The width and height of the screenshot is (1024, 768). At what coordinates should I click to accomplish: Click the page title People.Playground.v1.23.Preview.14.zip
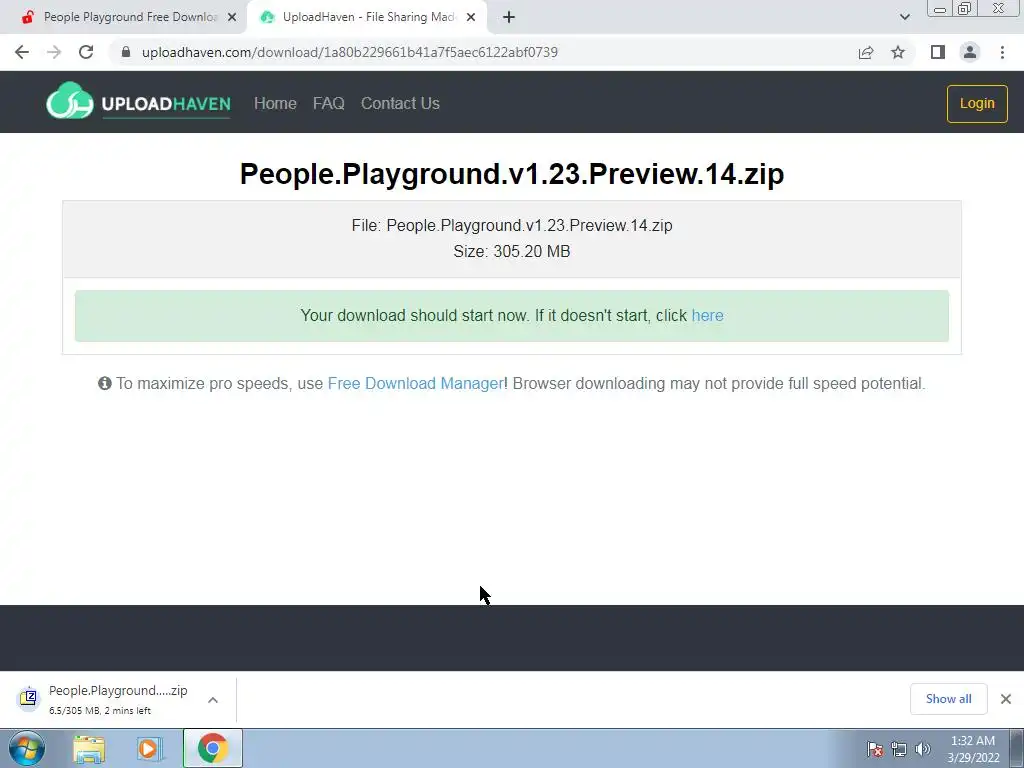coord(512,174)
